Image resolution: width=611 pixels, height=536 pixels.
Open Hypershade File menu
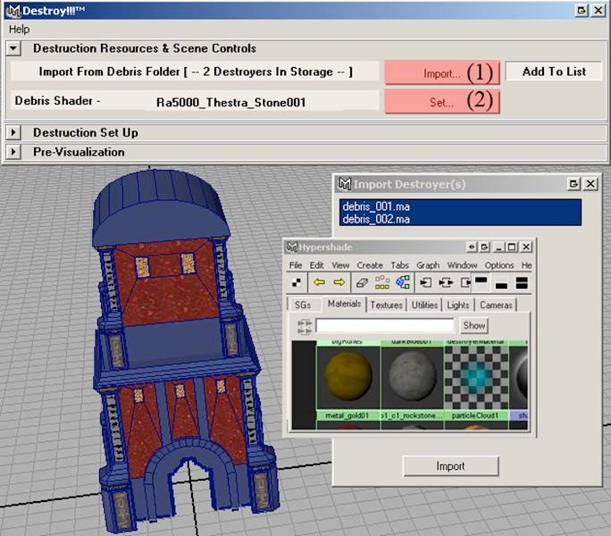[x=295, y=265]
